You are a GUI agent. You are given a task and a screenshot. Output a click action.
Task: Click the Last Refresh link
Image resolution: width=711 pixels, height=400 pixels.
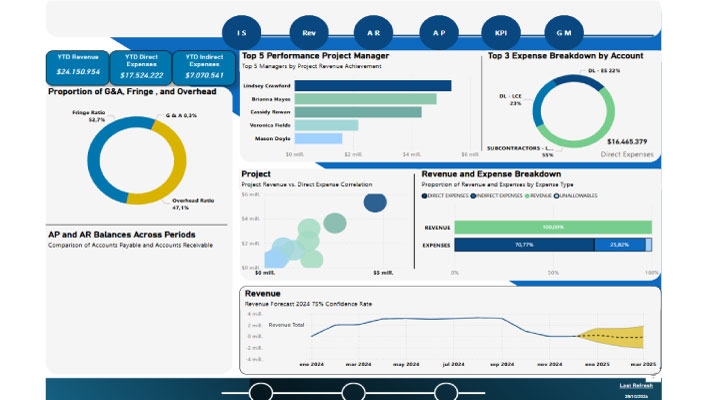636,385
